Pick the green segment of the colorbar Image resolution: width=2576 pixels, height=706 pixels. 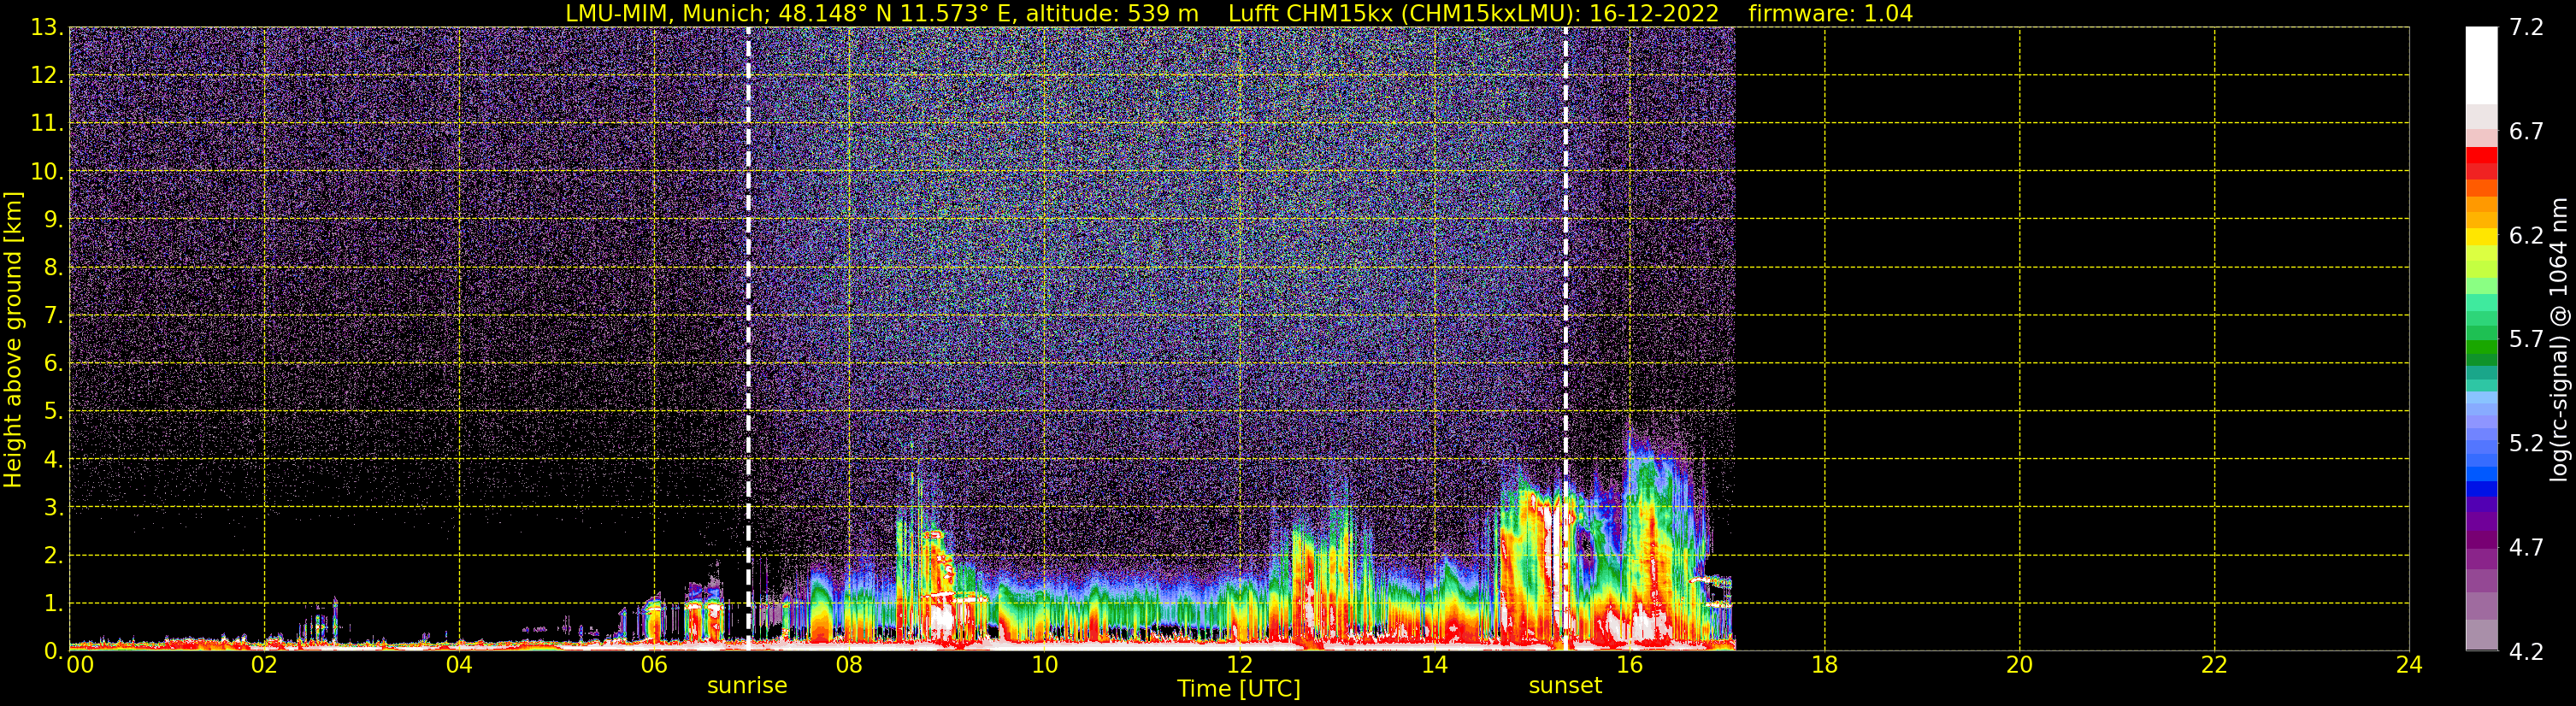(x=2481, y=349)
